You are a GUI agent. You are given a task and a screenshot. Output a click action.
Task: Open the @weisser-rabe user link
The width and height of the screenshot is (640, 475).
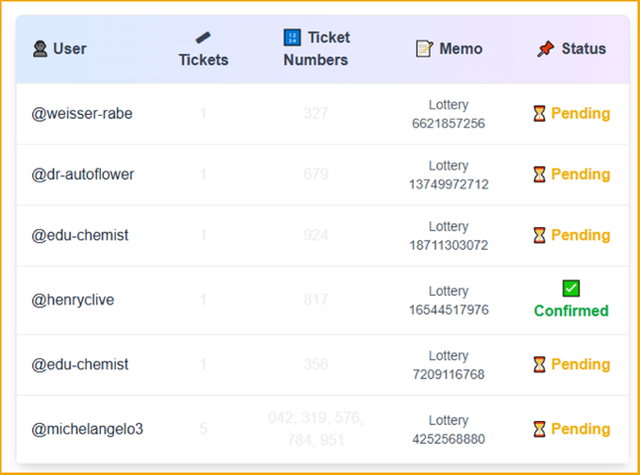click(x=82, y=113)
